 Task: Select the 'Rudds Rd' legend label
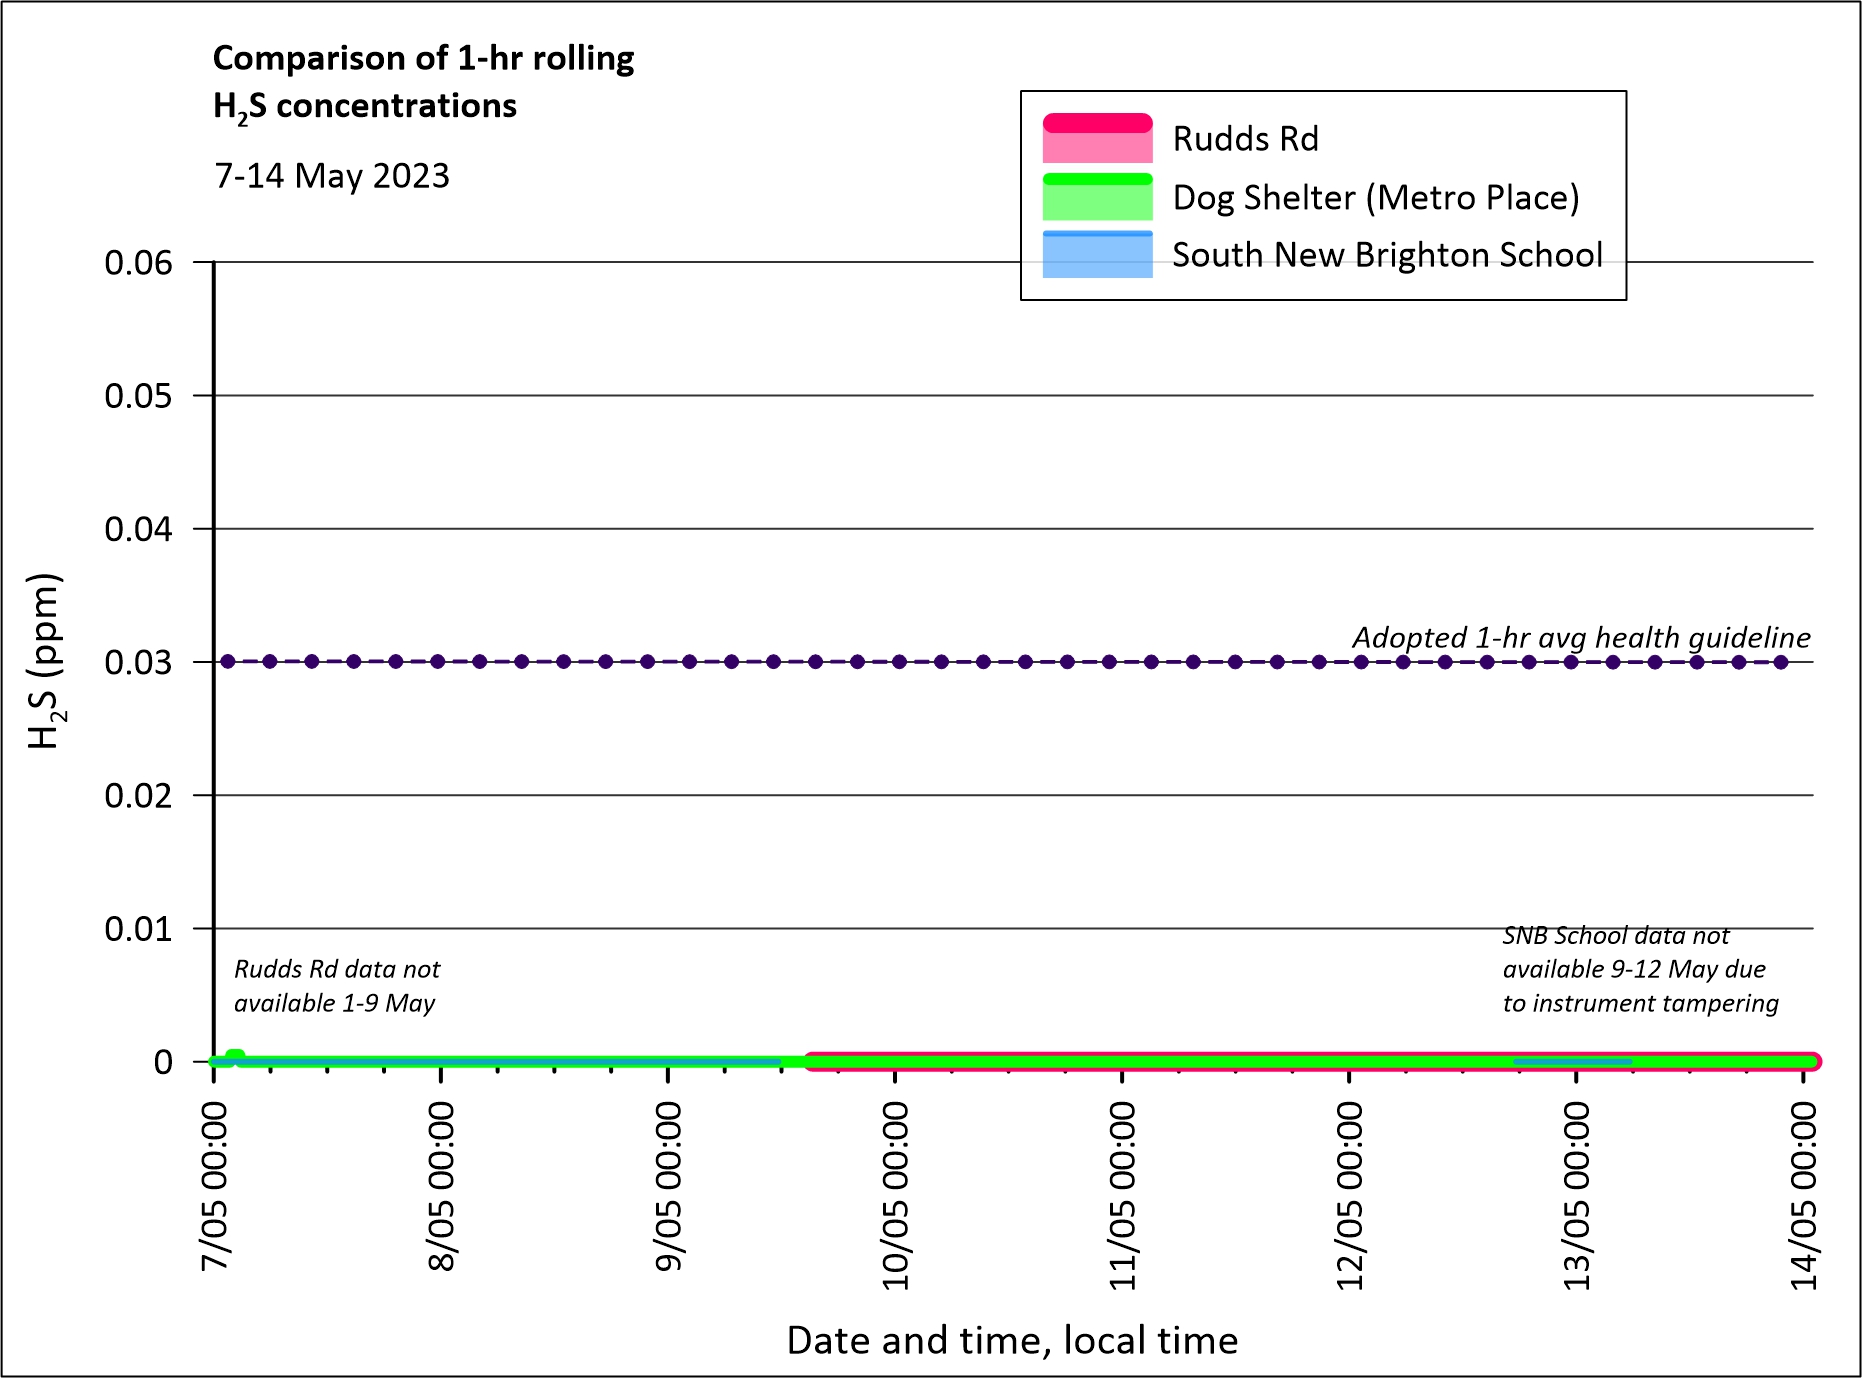coord(1245,139)
